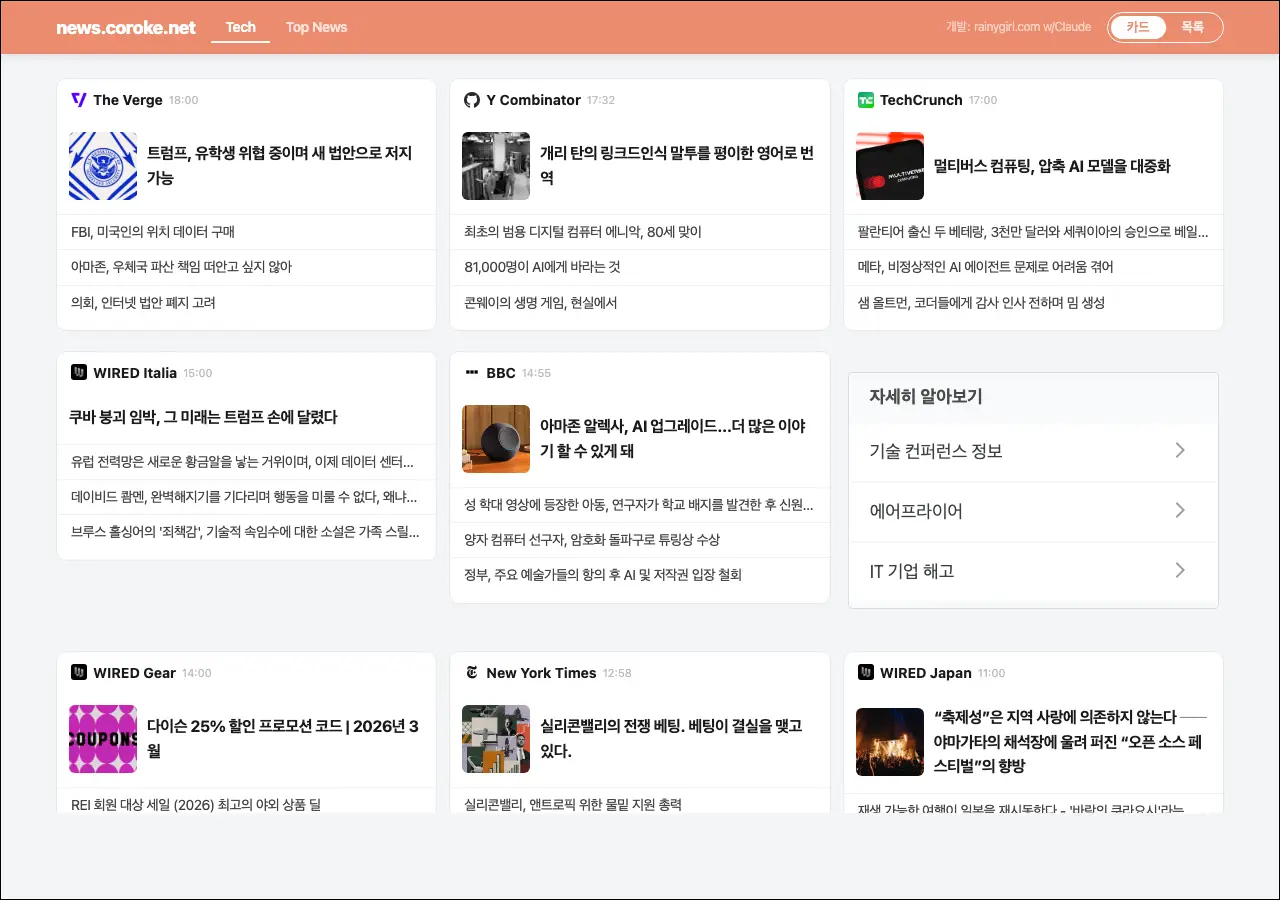Open IT 기업 해고 chevron arrow
Viewport: 1280px width, 900px height.
coord(1180,571)
